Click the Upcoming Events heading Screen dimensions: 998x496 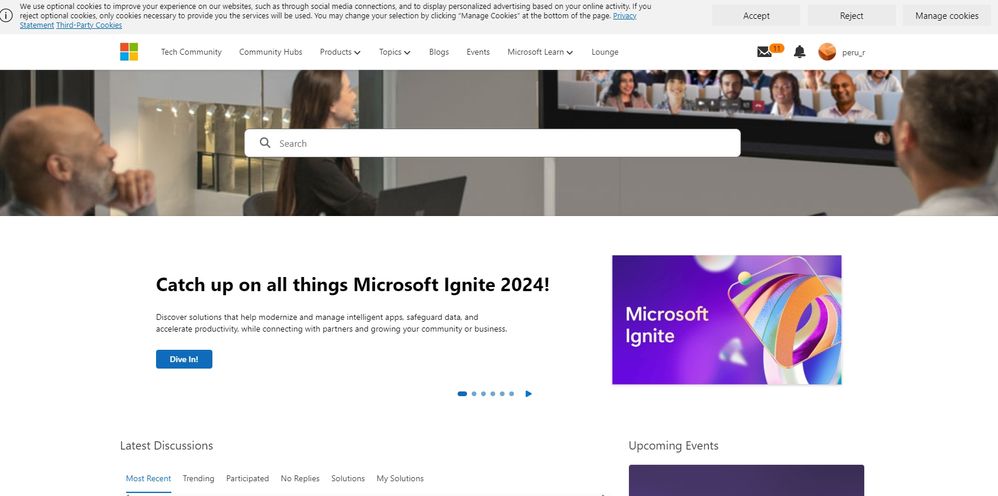pyautogui.click(x=673, y=446)
